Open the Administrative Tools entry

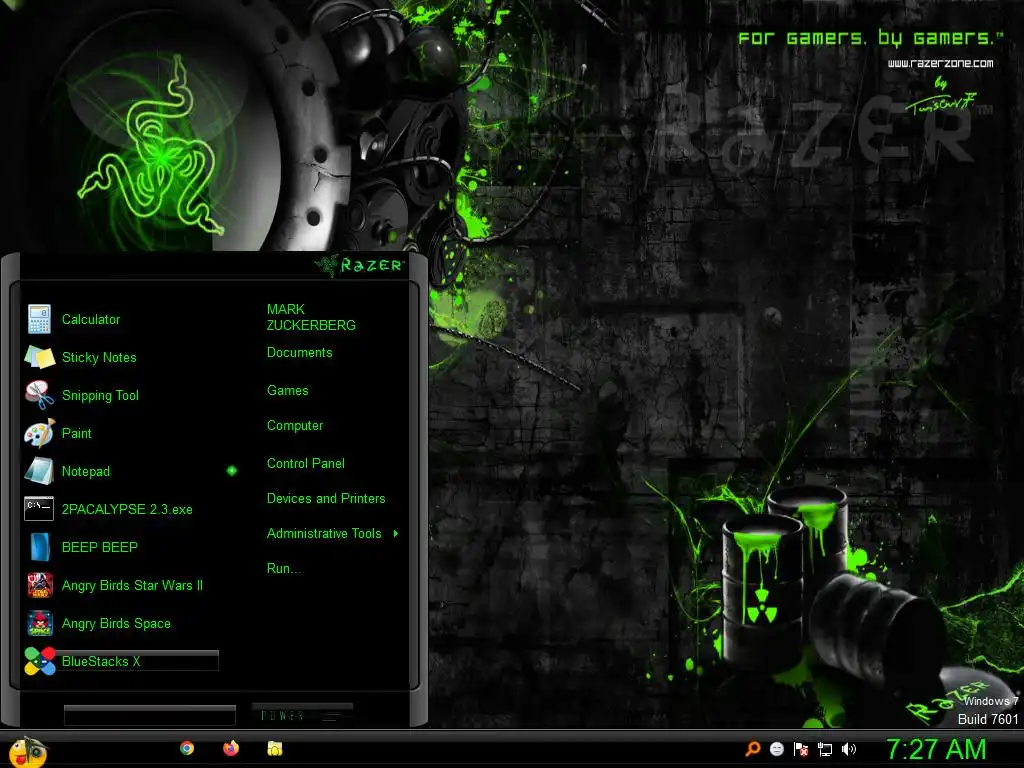point(324,534)
